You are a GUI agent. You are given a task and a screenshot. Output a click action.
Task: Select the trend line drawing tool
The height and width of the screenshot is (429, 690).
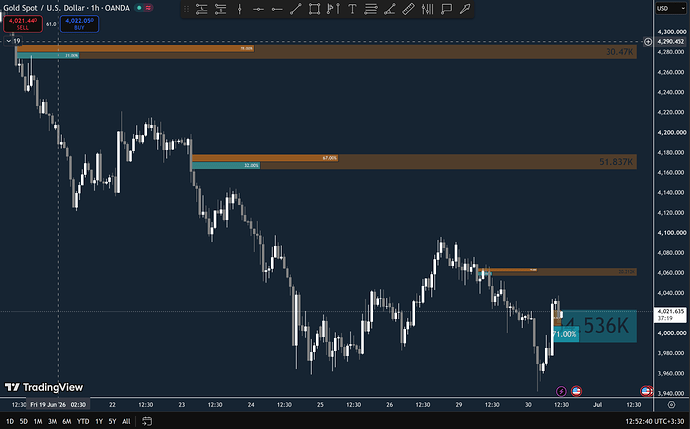pyautogui.click(x=296, y=9)
